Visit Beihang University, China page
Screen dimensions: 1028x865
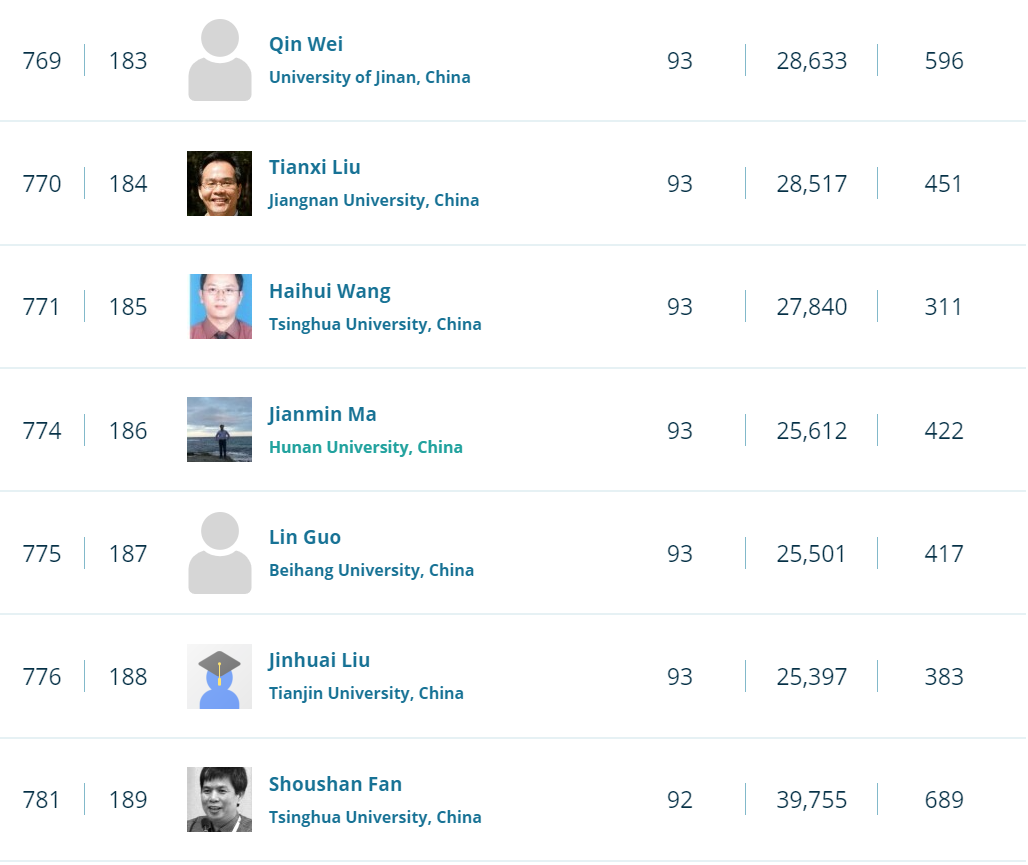[371, 570]
